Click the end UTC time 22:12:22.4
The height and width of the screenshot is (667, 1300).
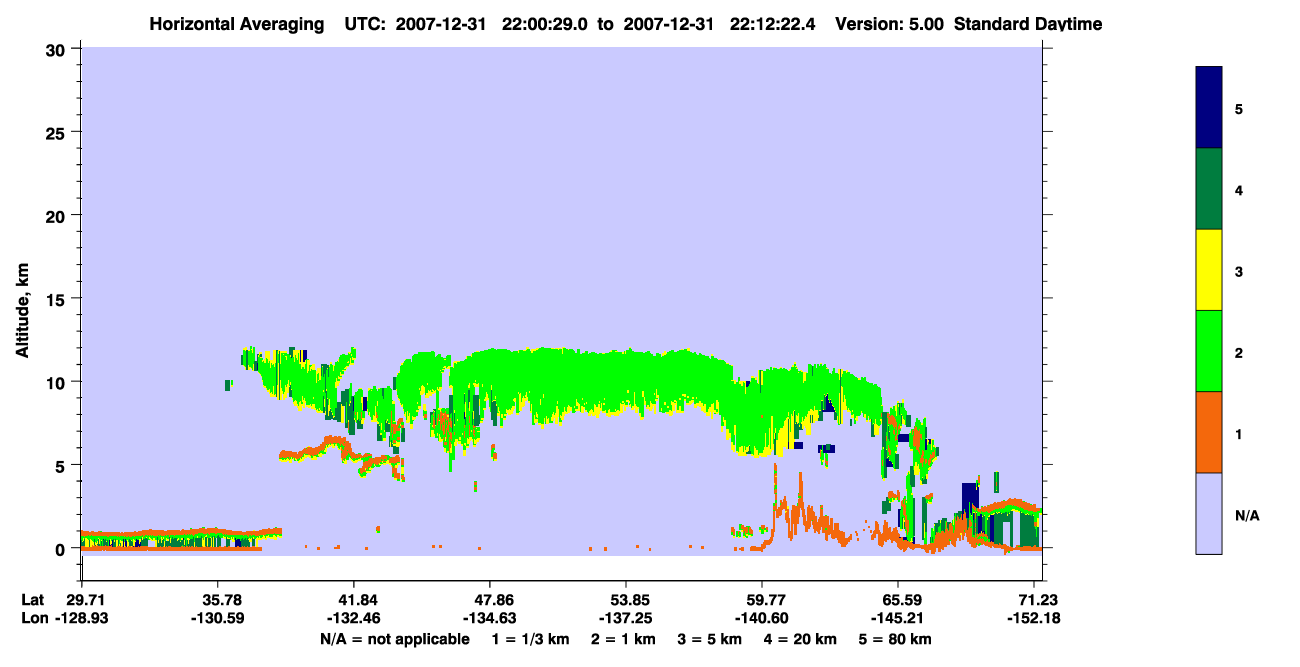772,24
